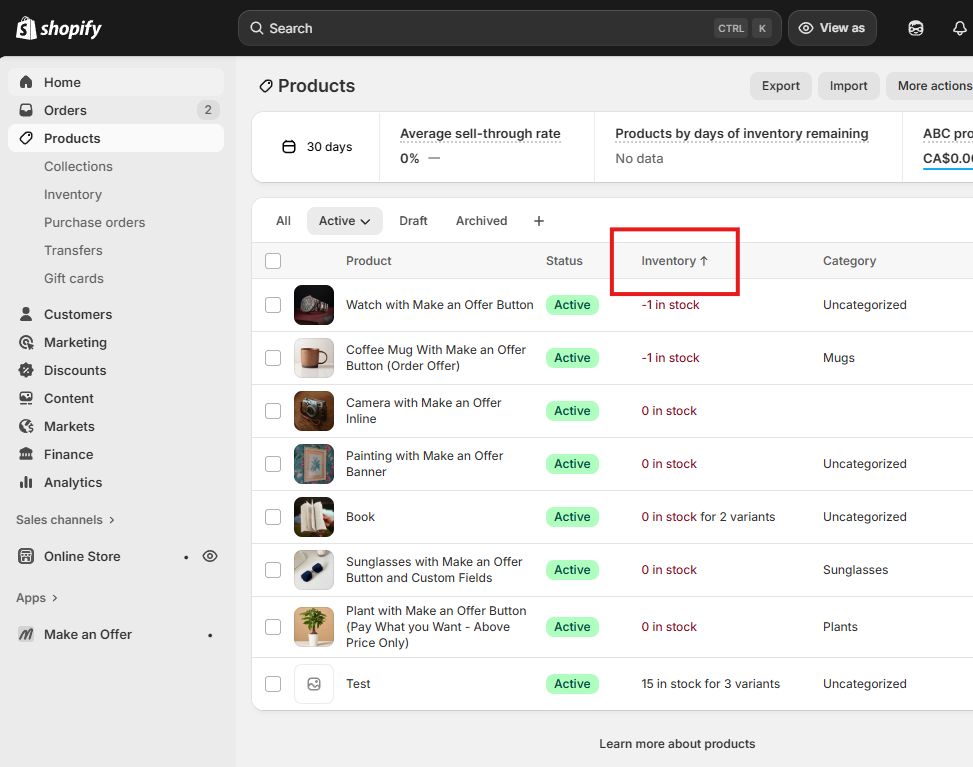
Task: Open Inventory in the sidebar menu
Action: pyautogui.click(x=73, y=194)
